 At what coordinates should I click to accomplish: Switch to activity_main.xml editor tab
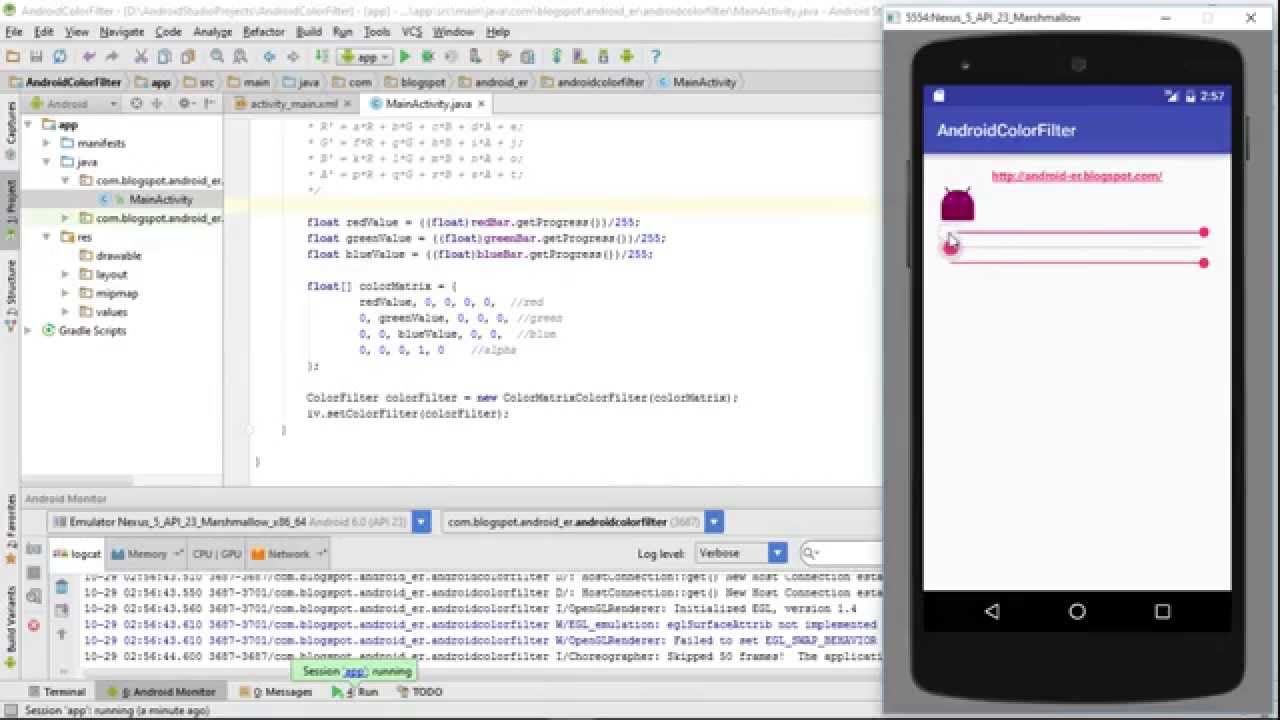pos(292,104)
